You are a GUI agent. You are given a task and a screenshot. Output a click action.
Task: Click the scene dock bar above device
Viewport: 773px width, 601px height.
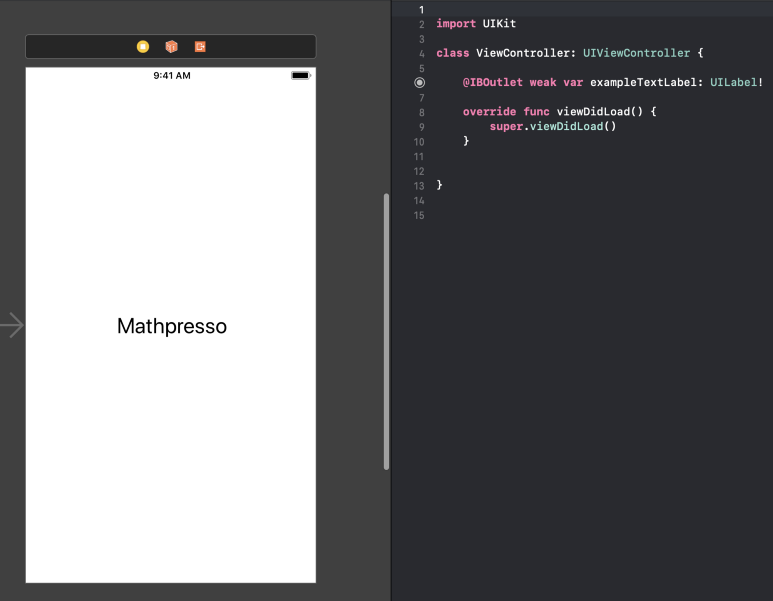[250, 47]
